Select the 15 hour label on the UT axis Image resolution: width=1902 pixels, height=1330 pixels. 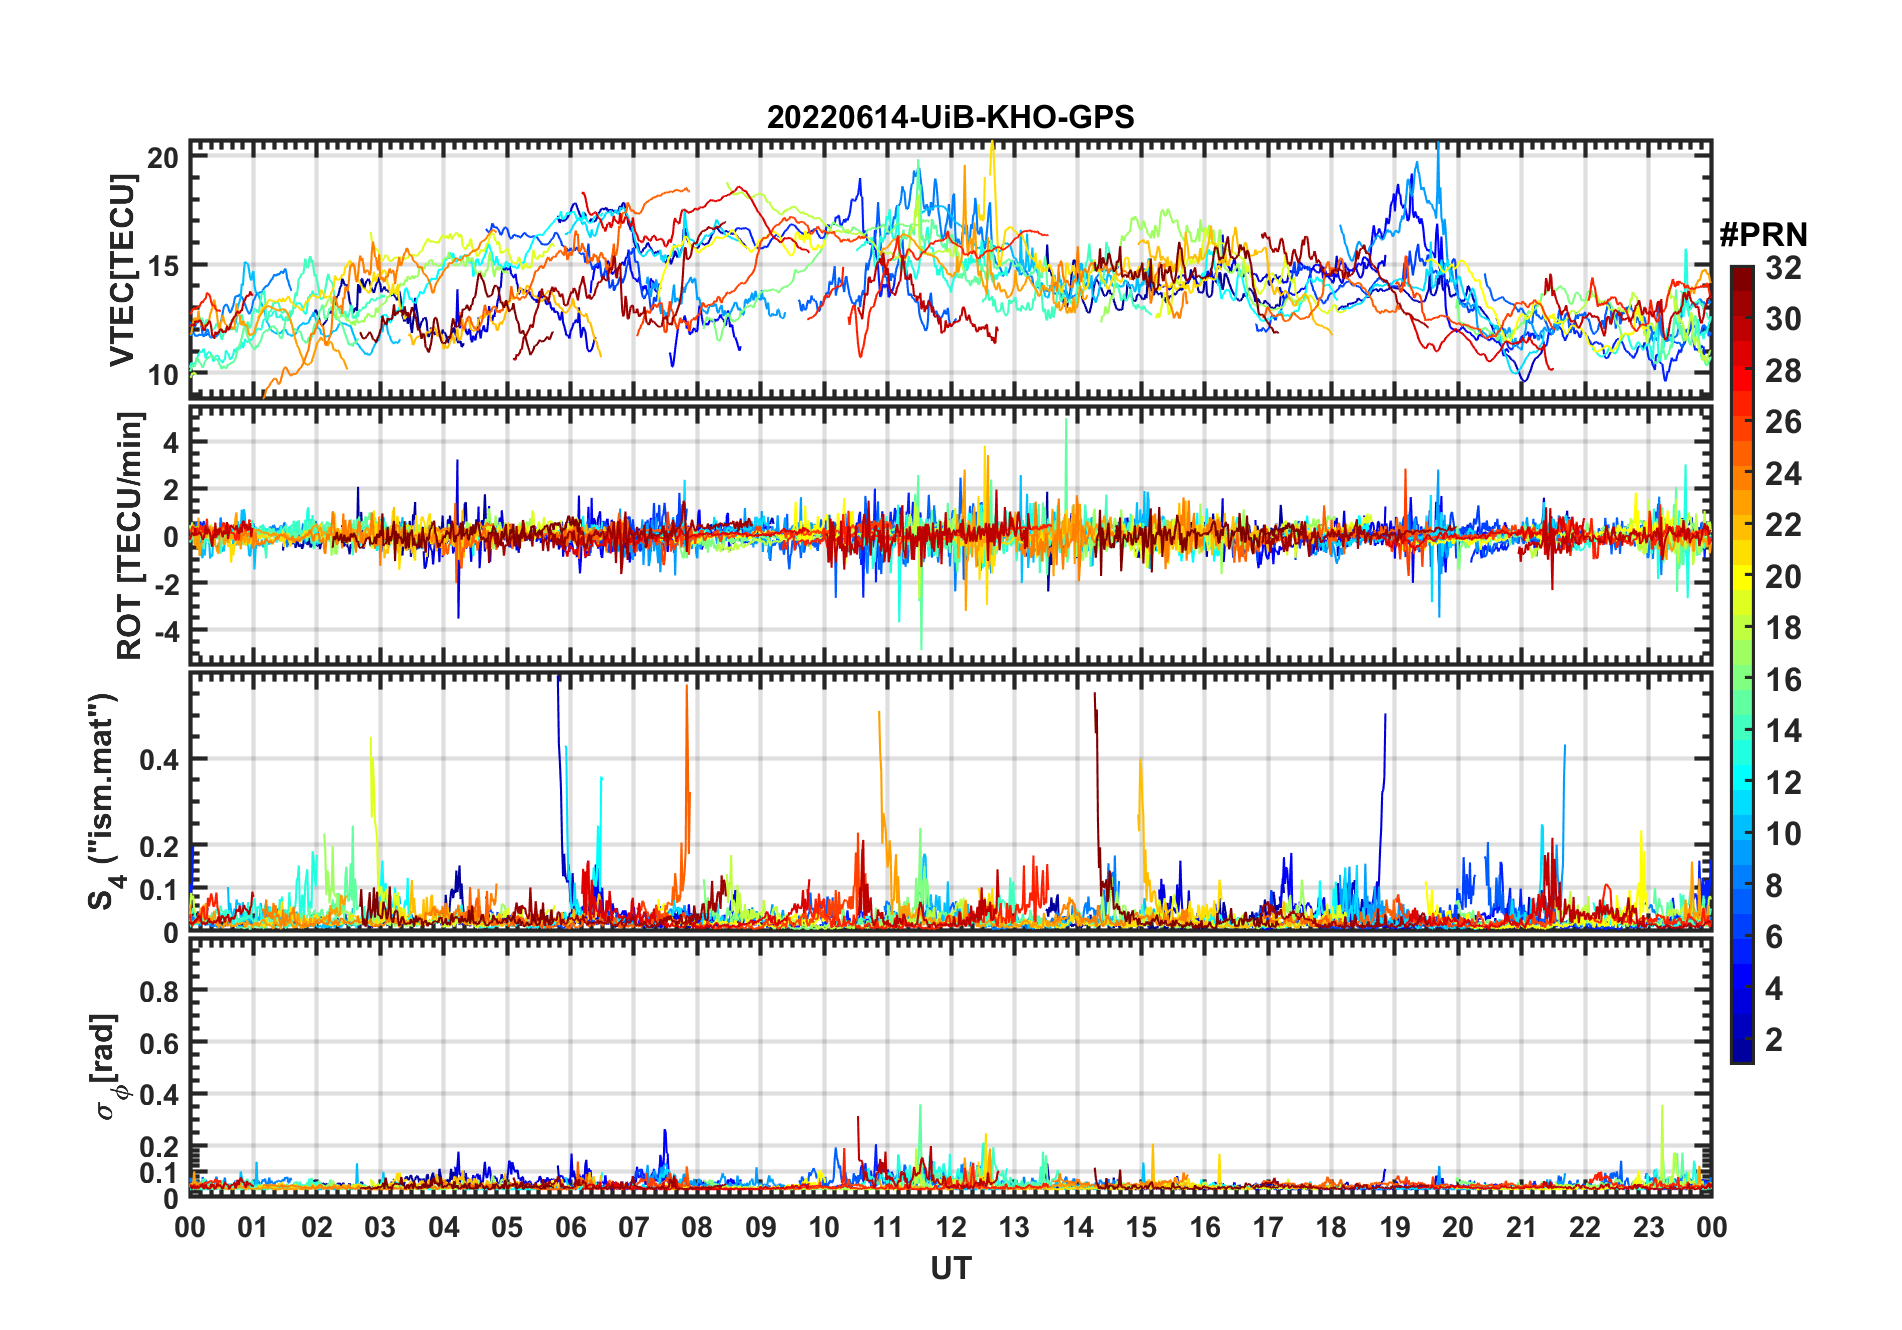coord(1141,1227)
